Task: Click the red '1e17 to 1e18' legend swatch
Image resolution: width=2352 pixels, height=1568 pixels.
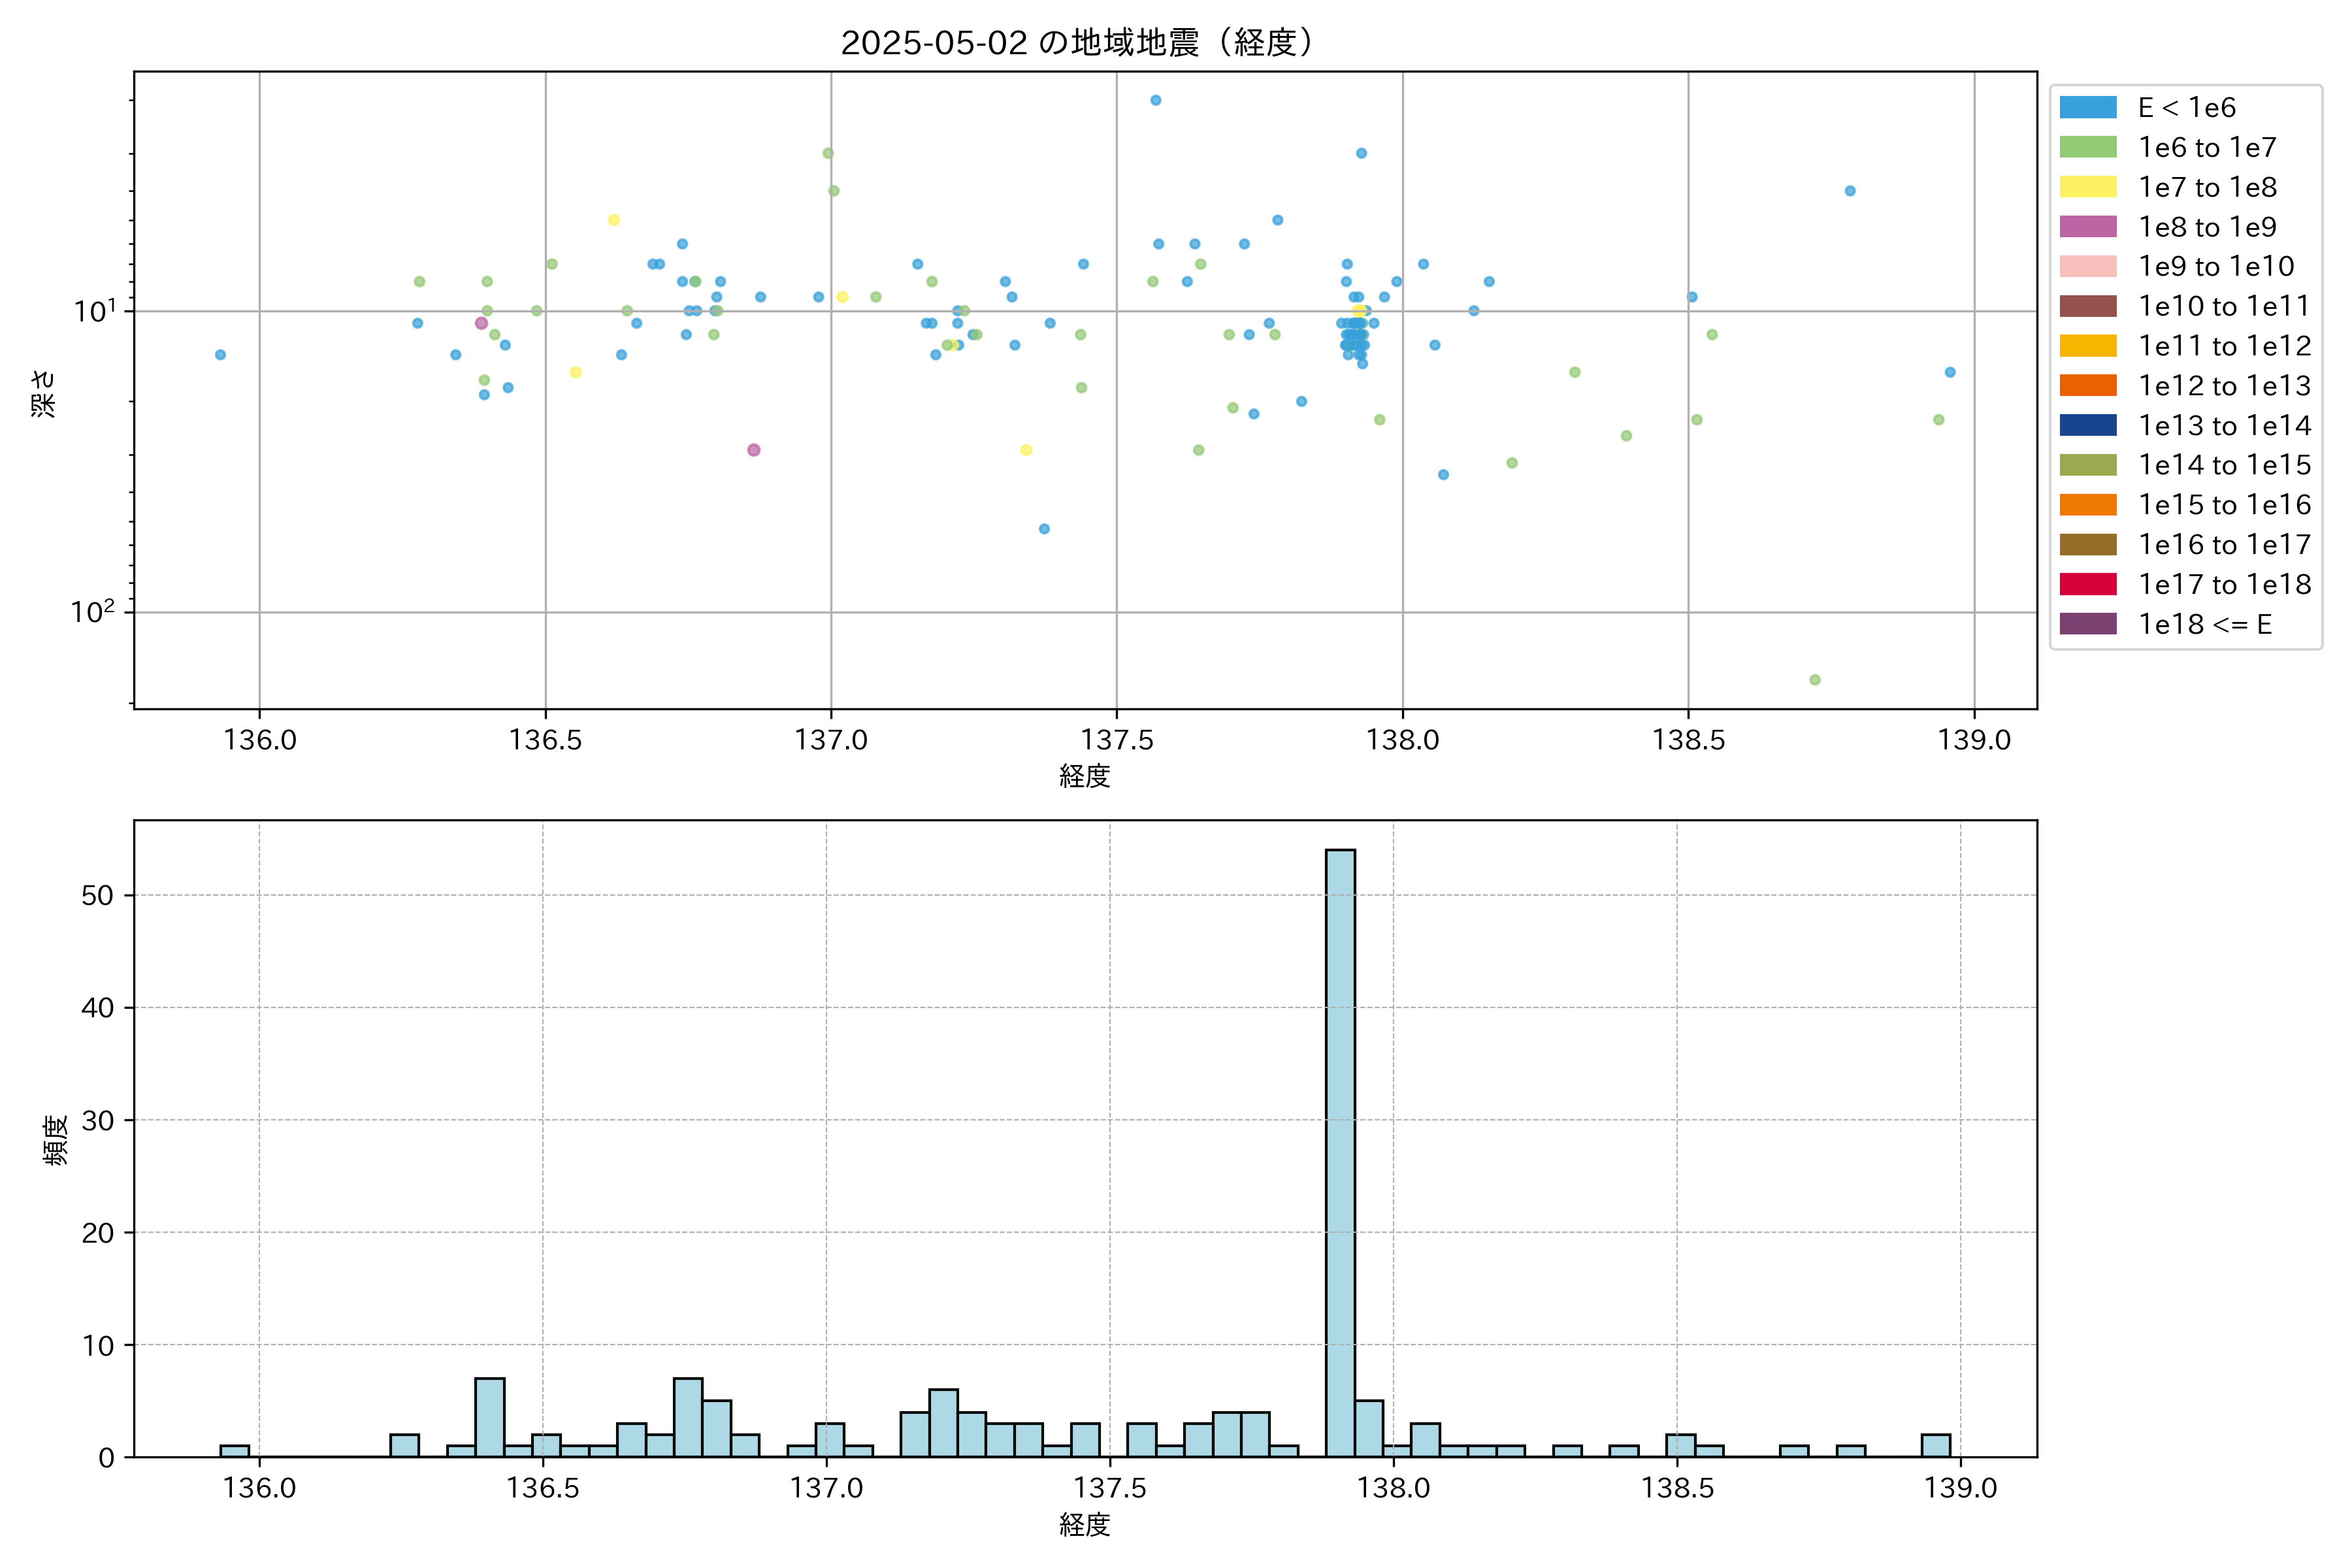Action: click(x=2088, y=584)
